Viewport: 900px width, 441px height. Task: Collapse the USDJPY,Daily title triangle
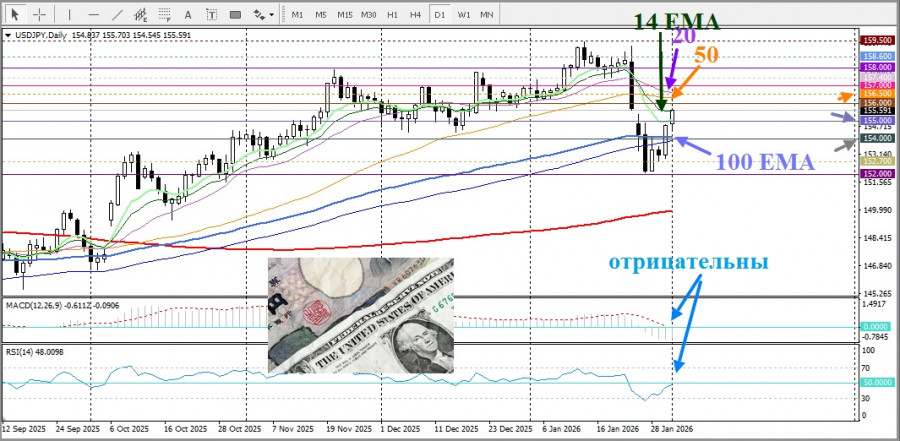[9, 35]
